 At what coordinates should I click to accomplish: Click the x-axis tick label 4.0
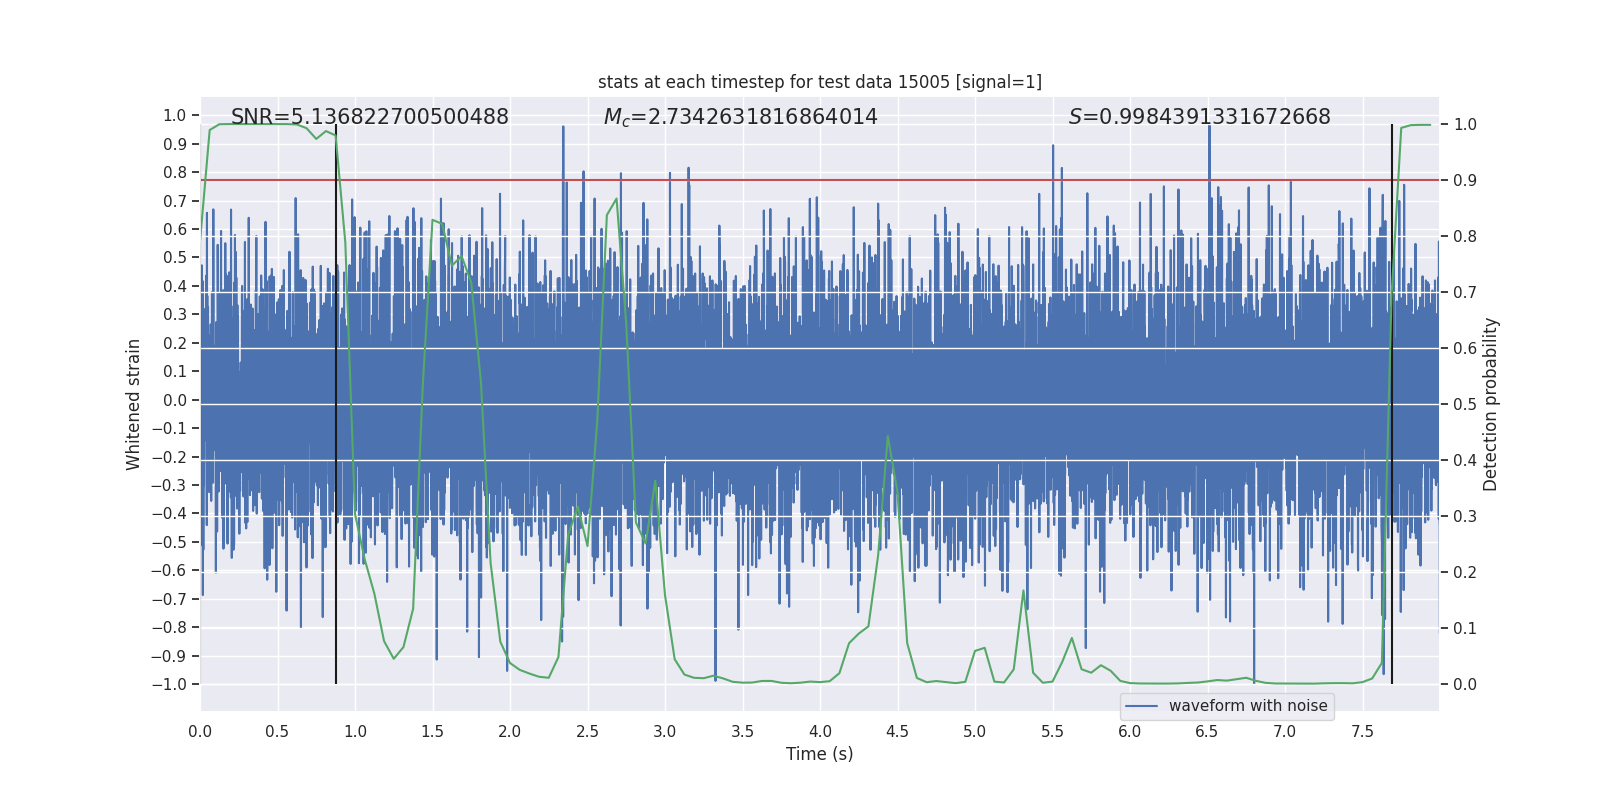[x=820, y=731]
